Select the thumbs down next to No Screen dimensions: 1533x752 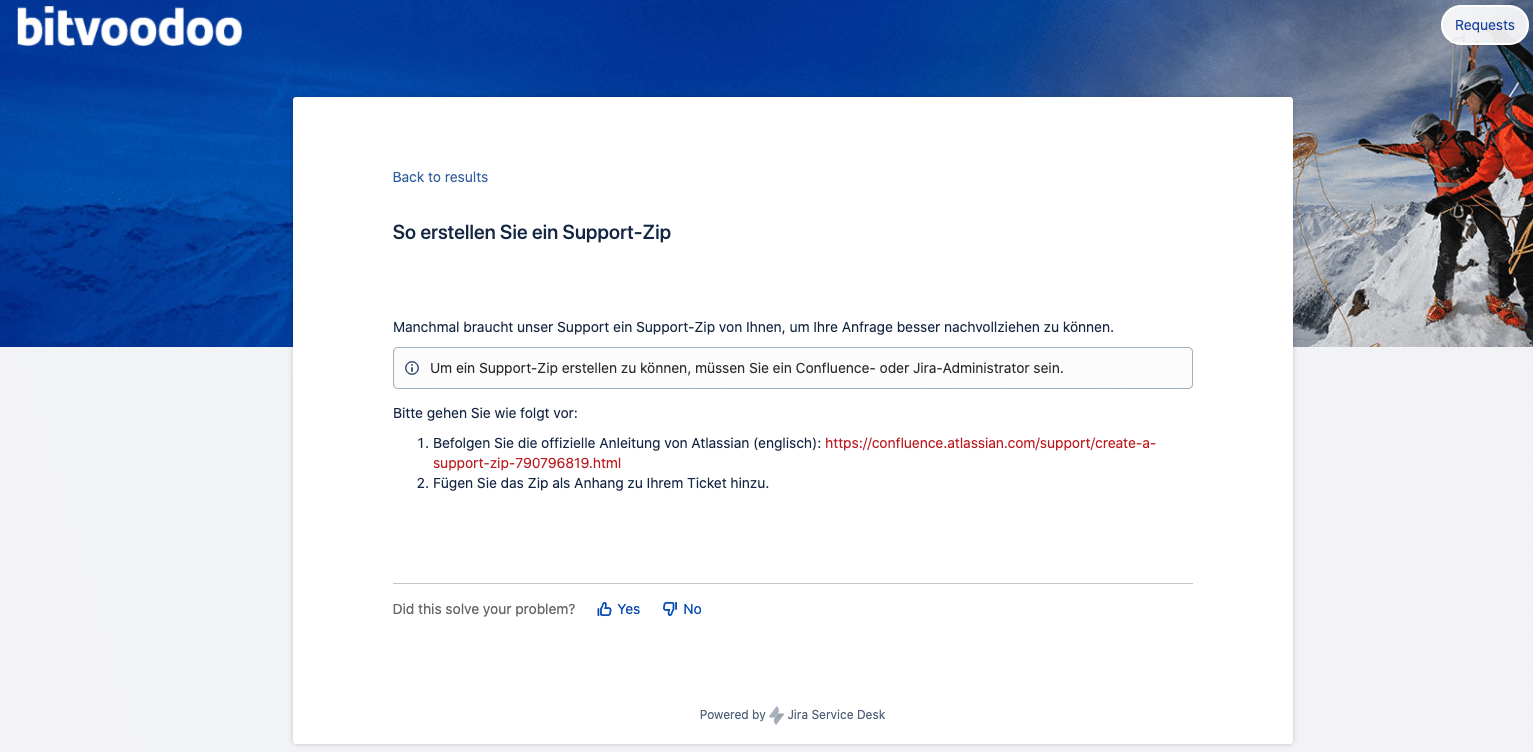[667, 608]
